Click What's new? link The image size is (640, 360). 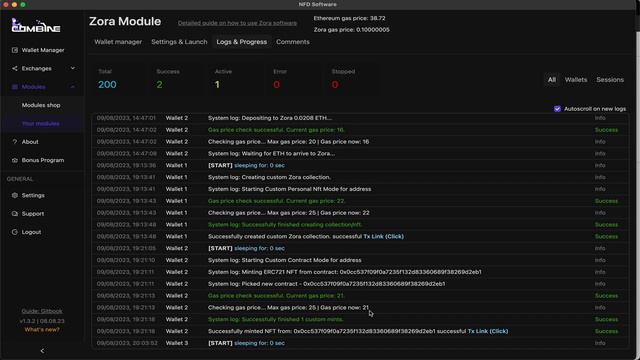click(x=42, y=329)
